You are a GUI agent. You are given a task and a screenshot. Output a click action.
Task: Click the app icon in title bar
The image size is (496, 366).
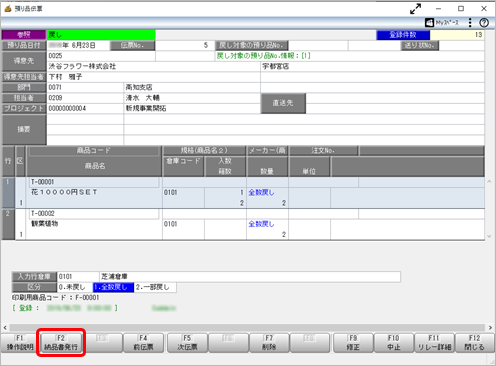click(x=8, y=9)
